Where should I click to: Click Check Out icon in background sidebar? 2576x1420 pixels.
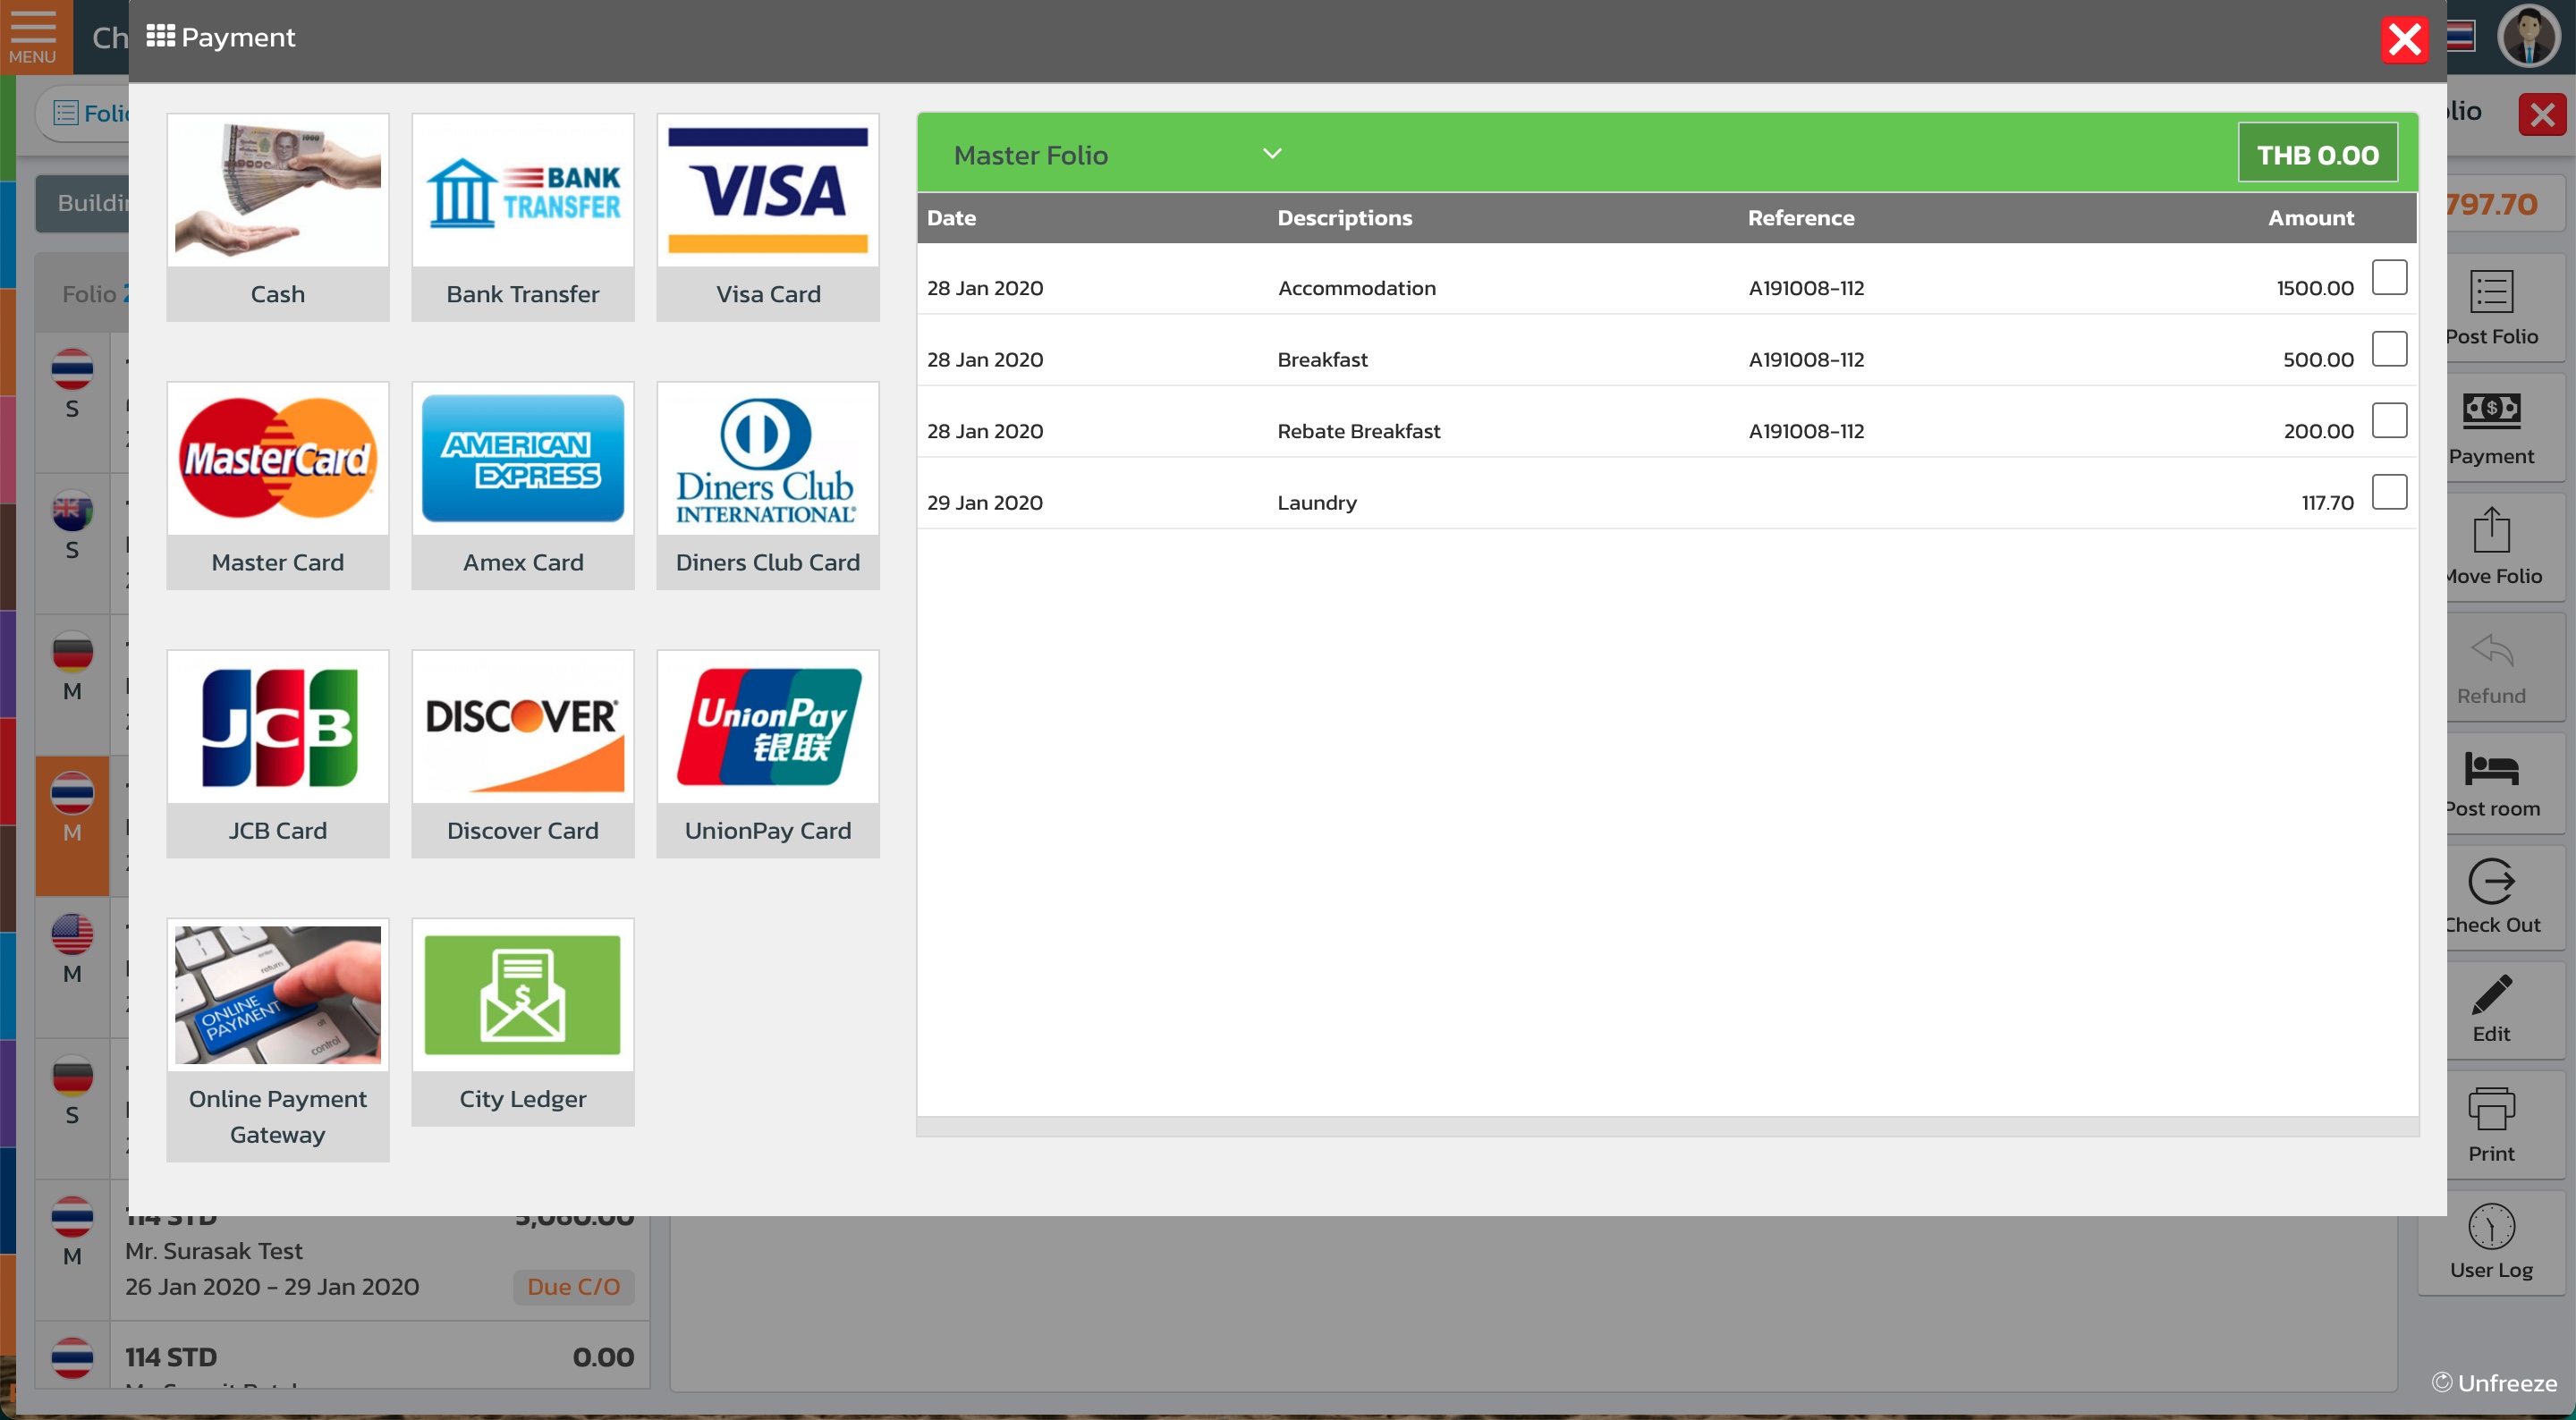point(2490,896)
